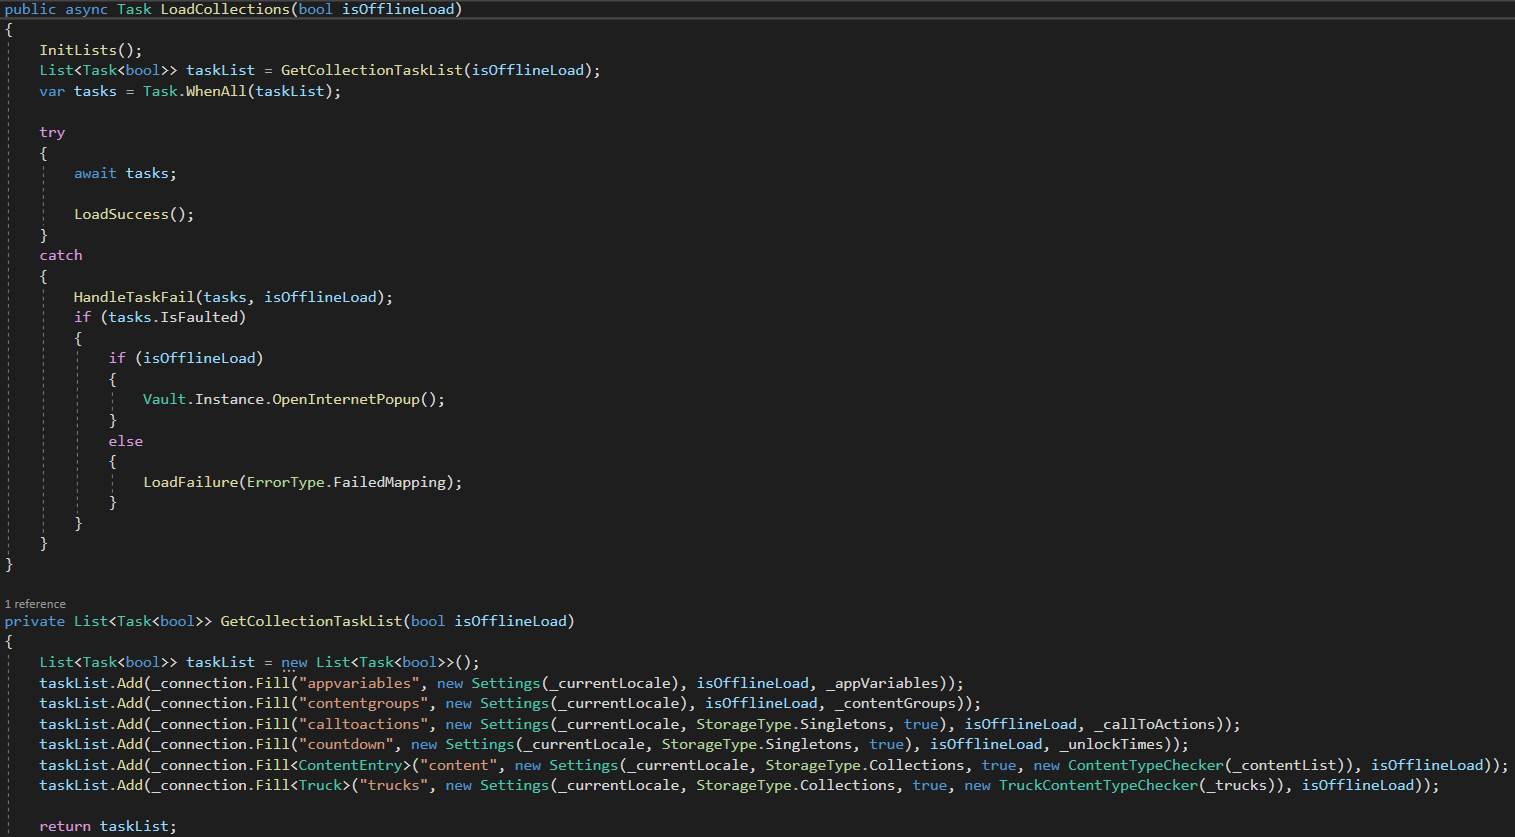The width and height of the screenshot is (1515, 837).
Task: Click the FailedMapping enum value
Action: tap(390, 482)
